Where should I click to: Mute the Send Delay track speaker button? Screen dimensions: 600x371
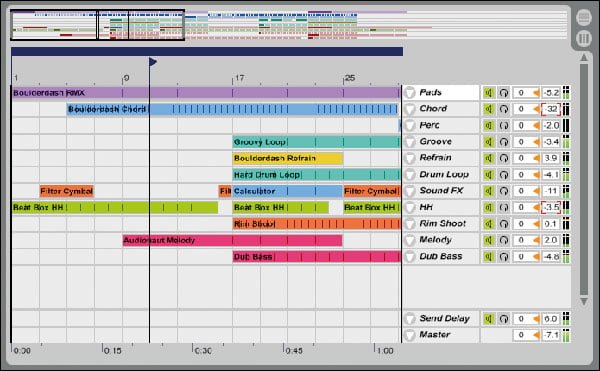coord(489,319)
